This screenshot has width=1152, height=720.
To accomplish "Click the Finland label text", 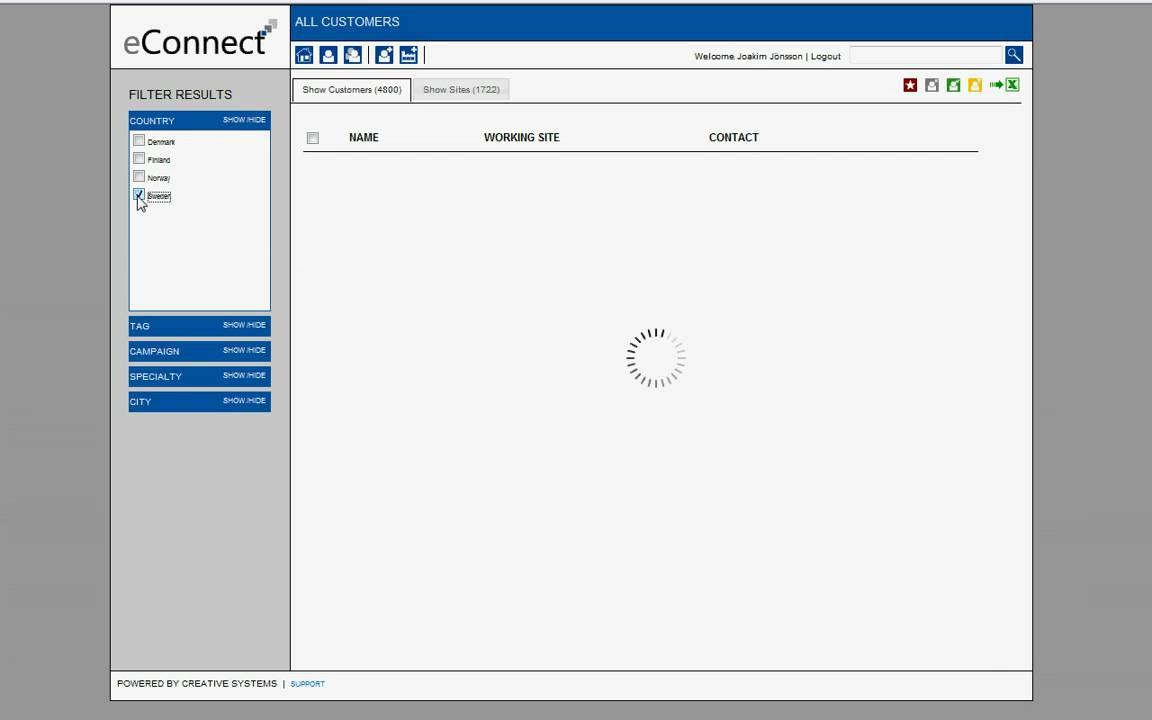I will 159,159.
